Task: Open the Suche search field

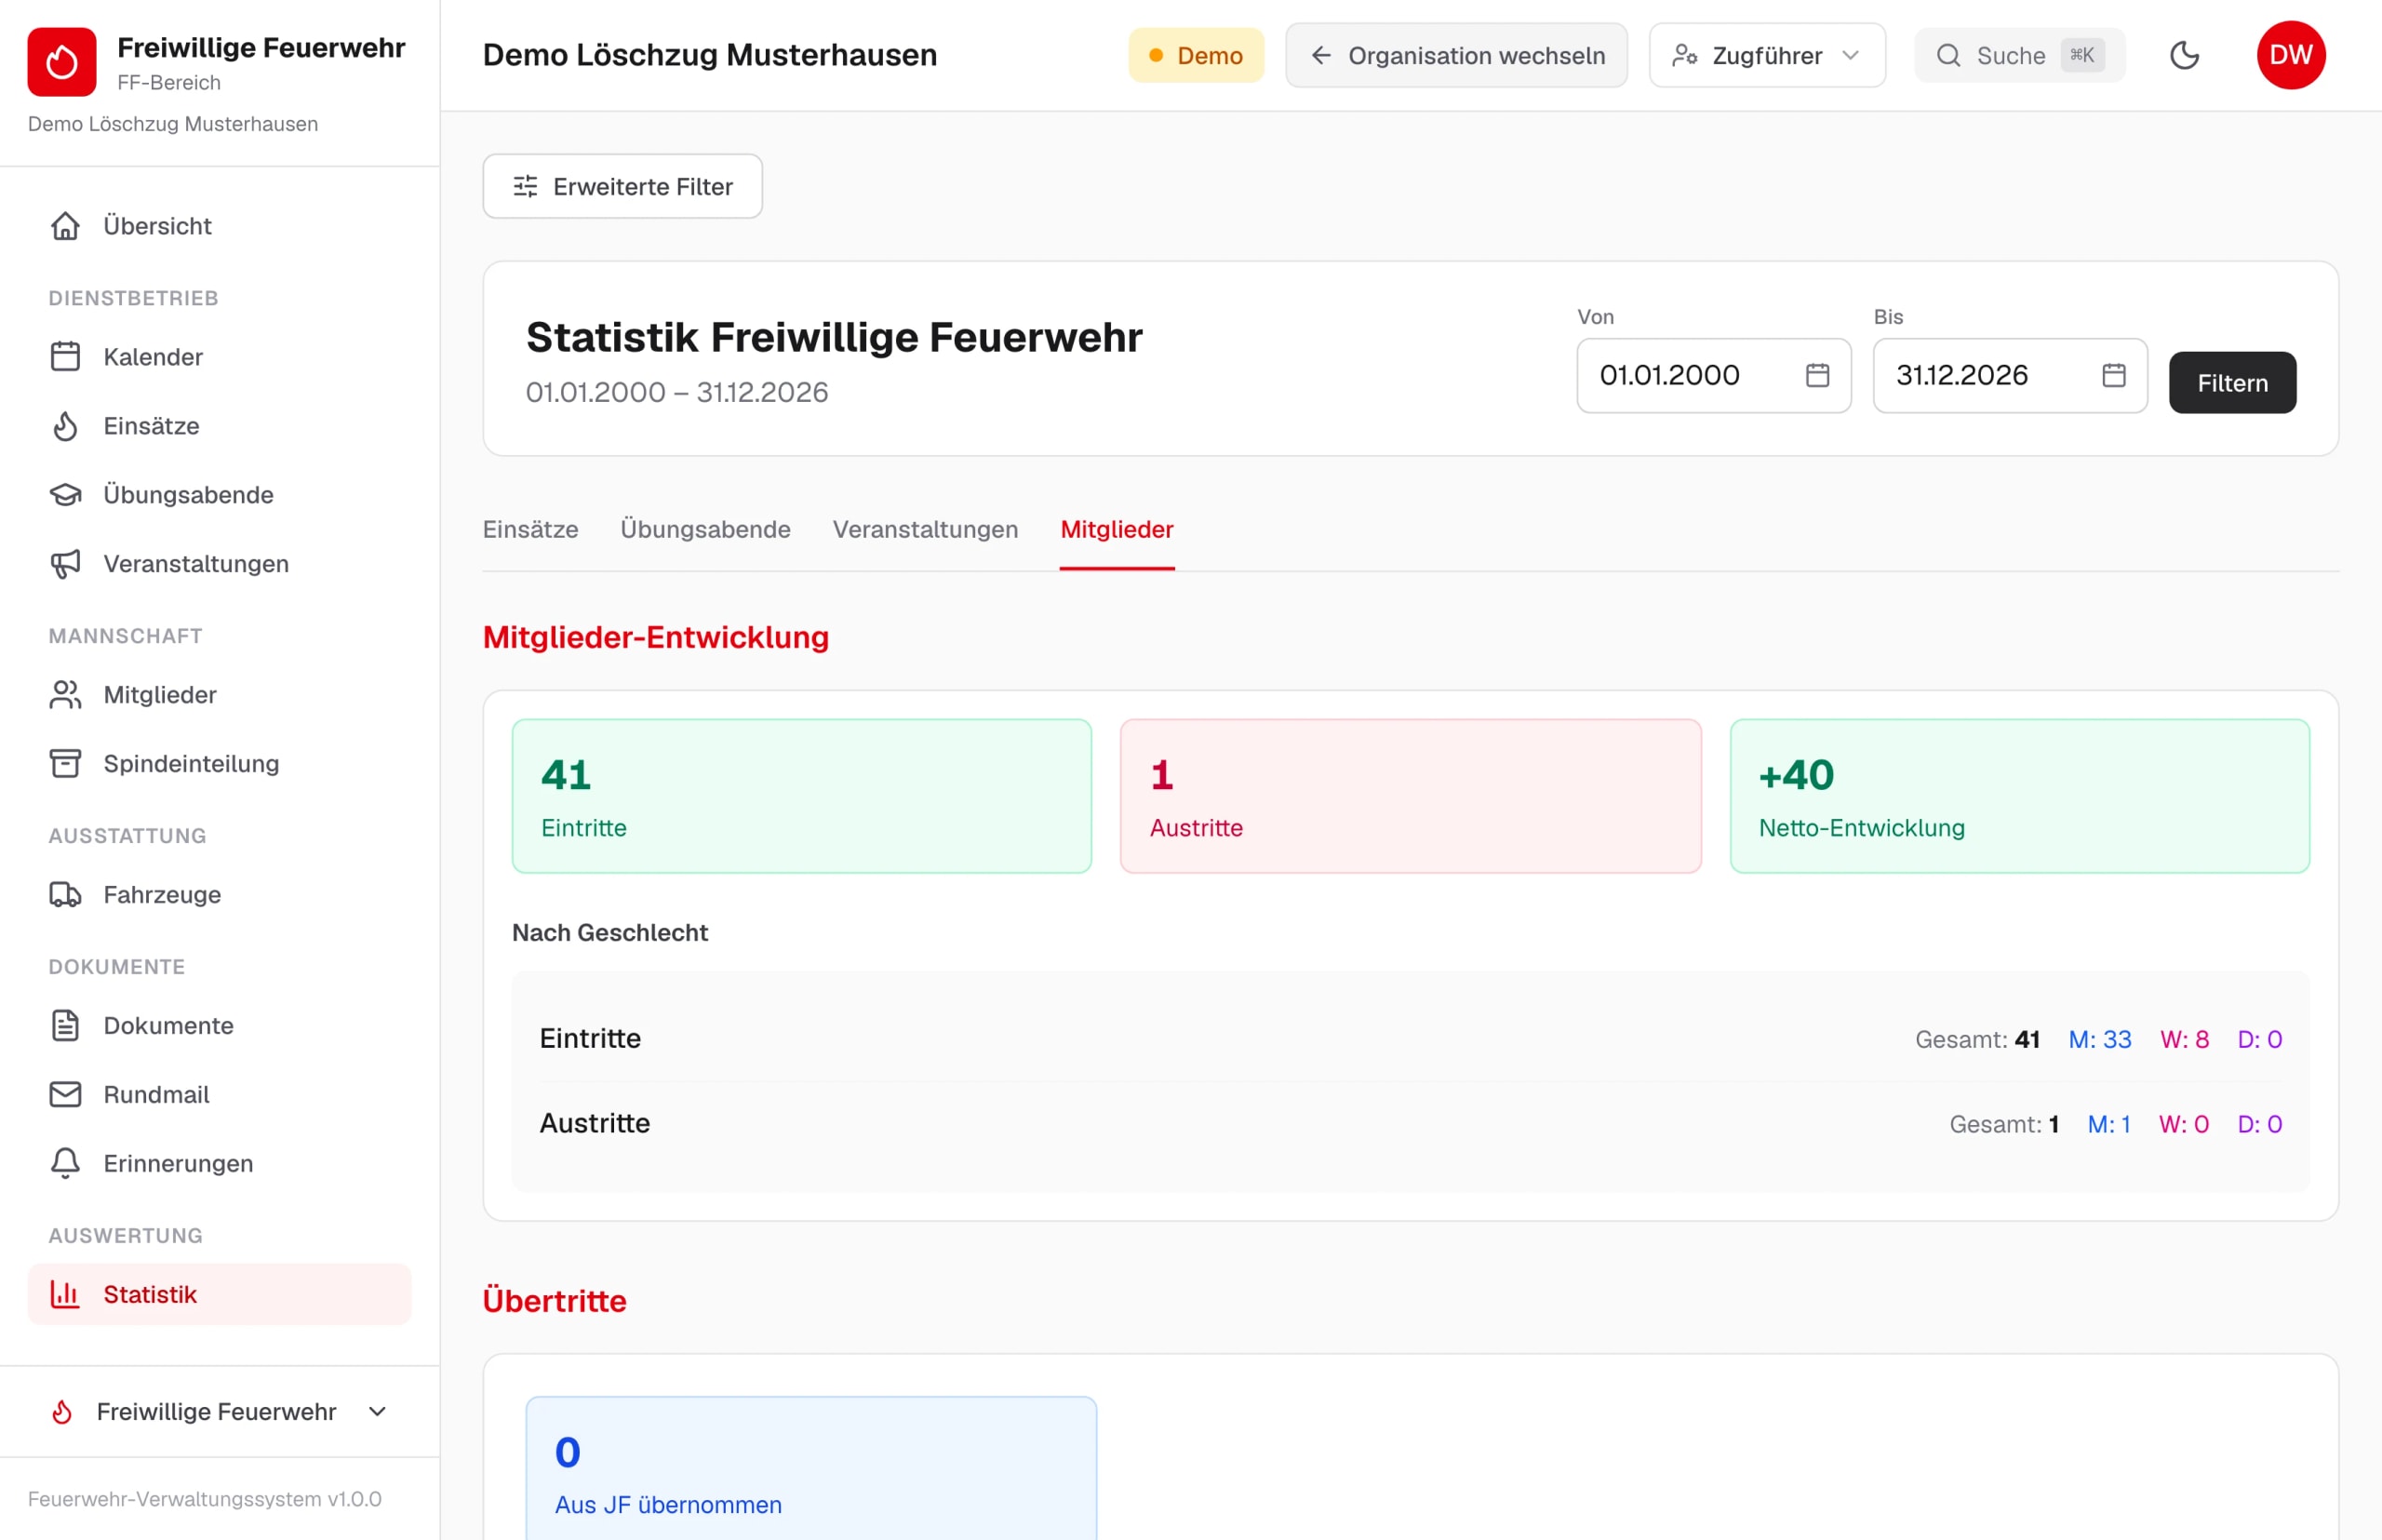Action: tap(2019, 56)
